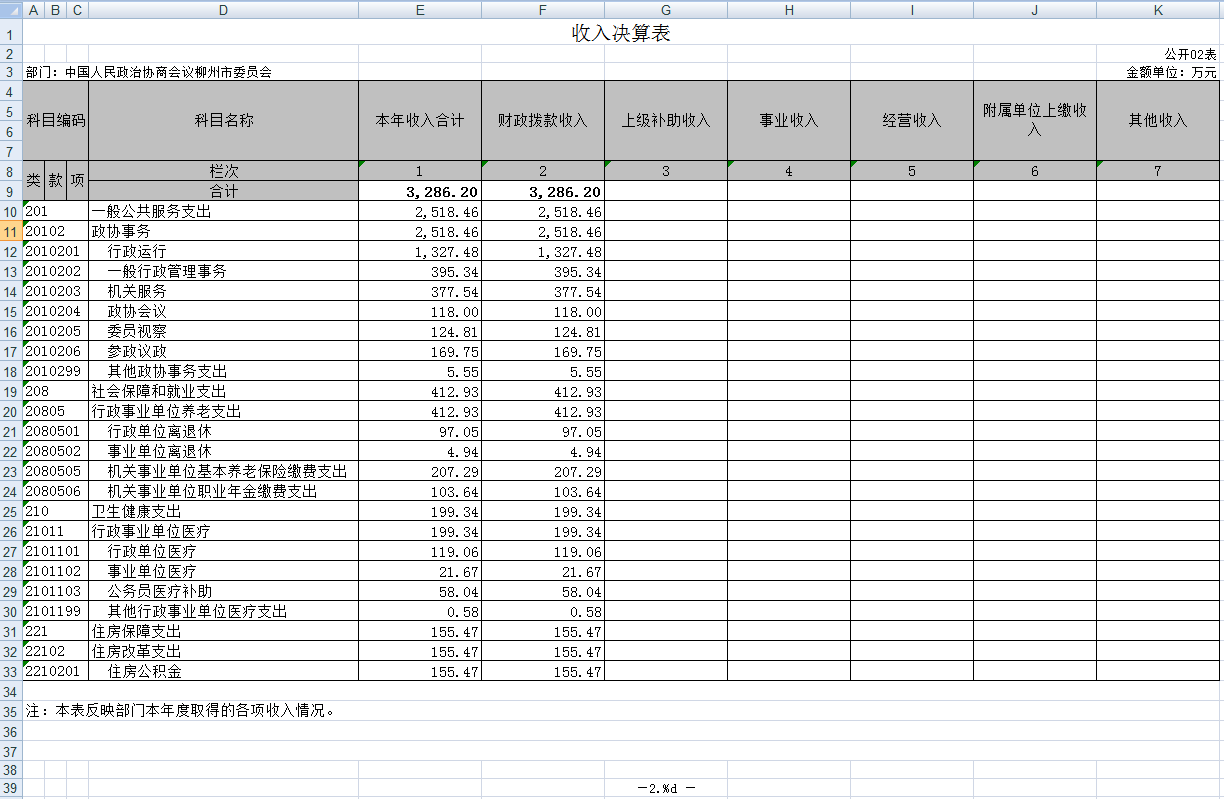Click the 经营收入 column heading
This screenshot has height=799, width=1224.
click(912, 120)
